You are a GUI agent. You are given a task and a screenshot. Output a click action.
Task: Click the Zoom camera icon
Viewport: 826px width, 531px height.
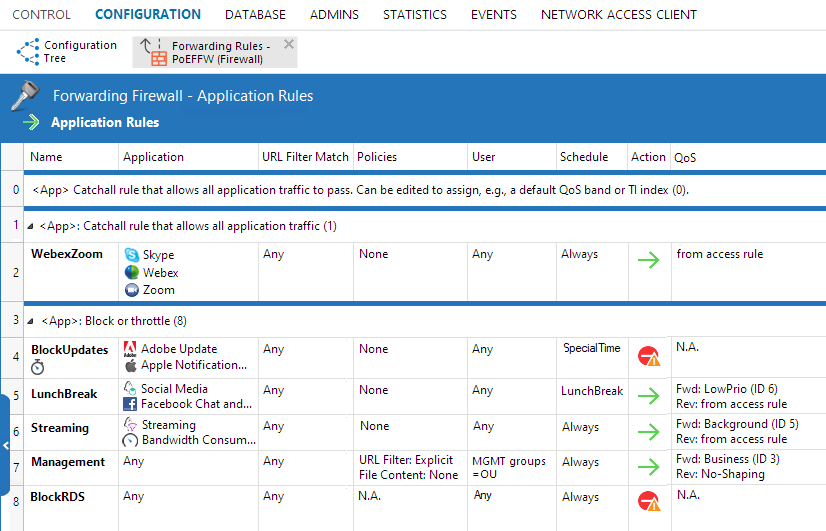pos(131,290)
